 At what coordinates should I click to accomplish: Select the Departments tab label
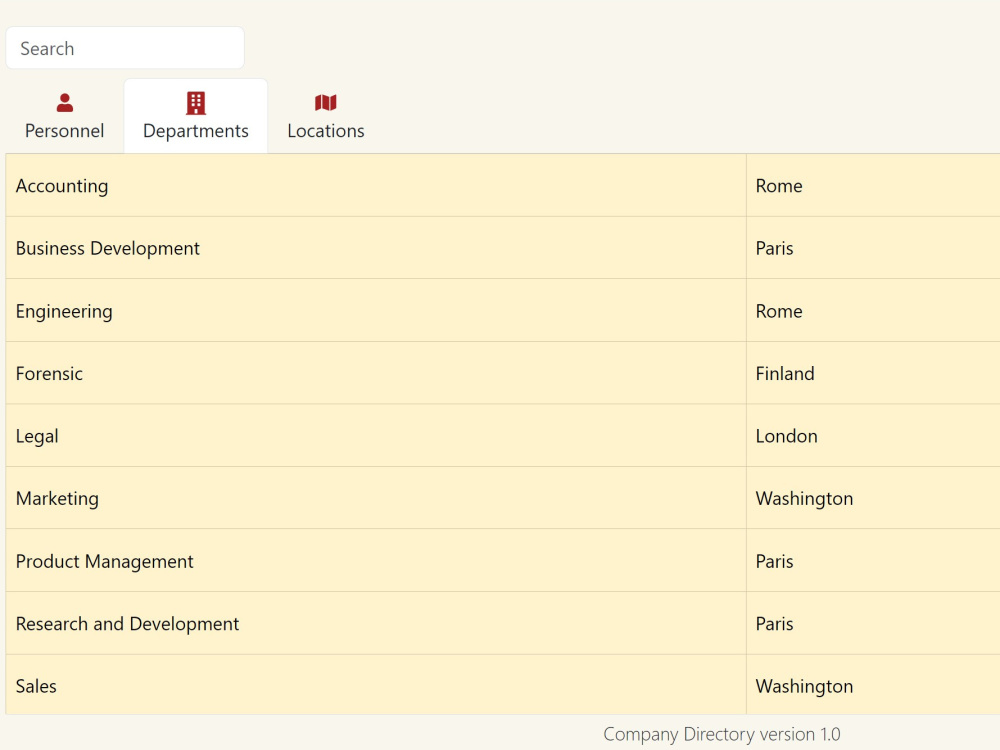point(196,131)
